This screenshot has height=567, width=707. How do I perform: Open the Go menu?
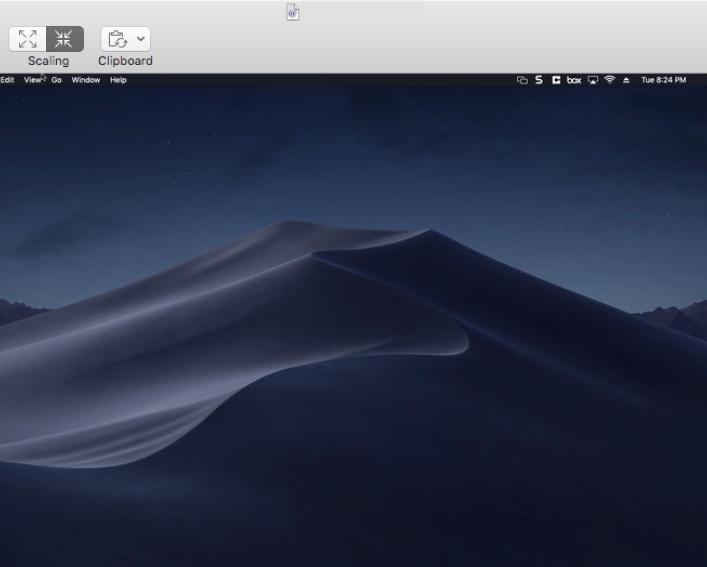coord(56,80)
